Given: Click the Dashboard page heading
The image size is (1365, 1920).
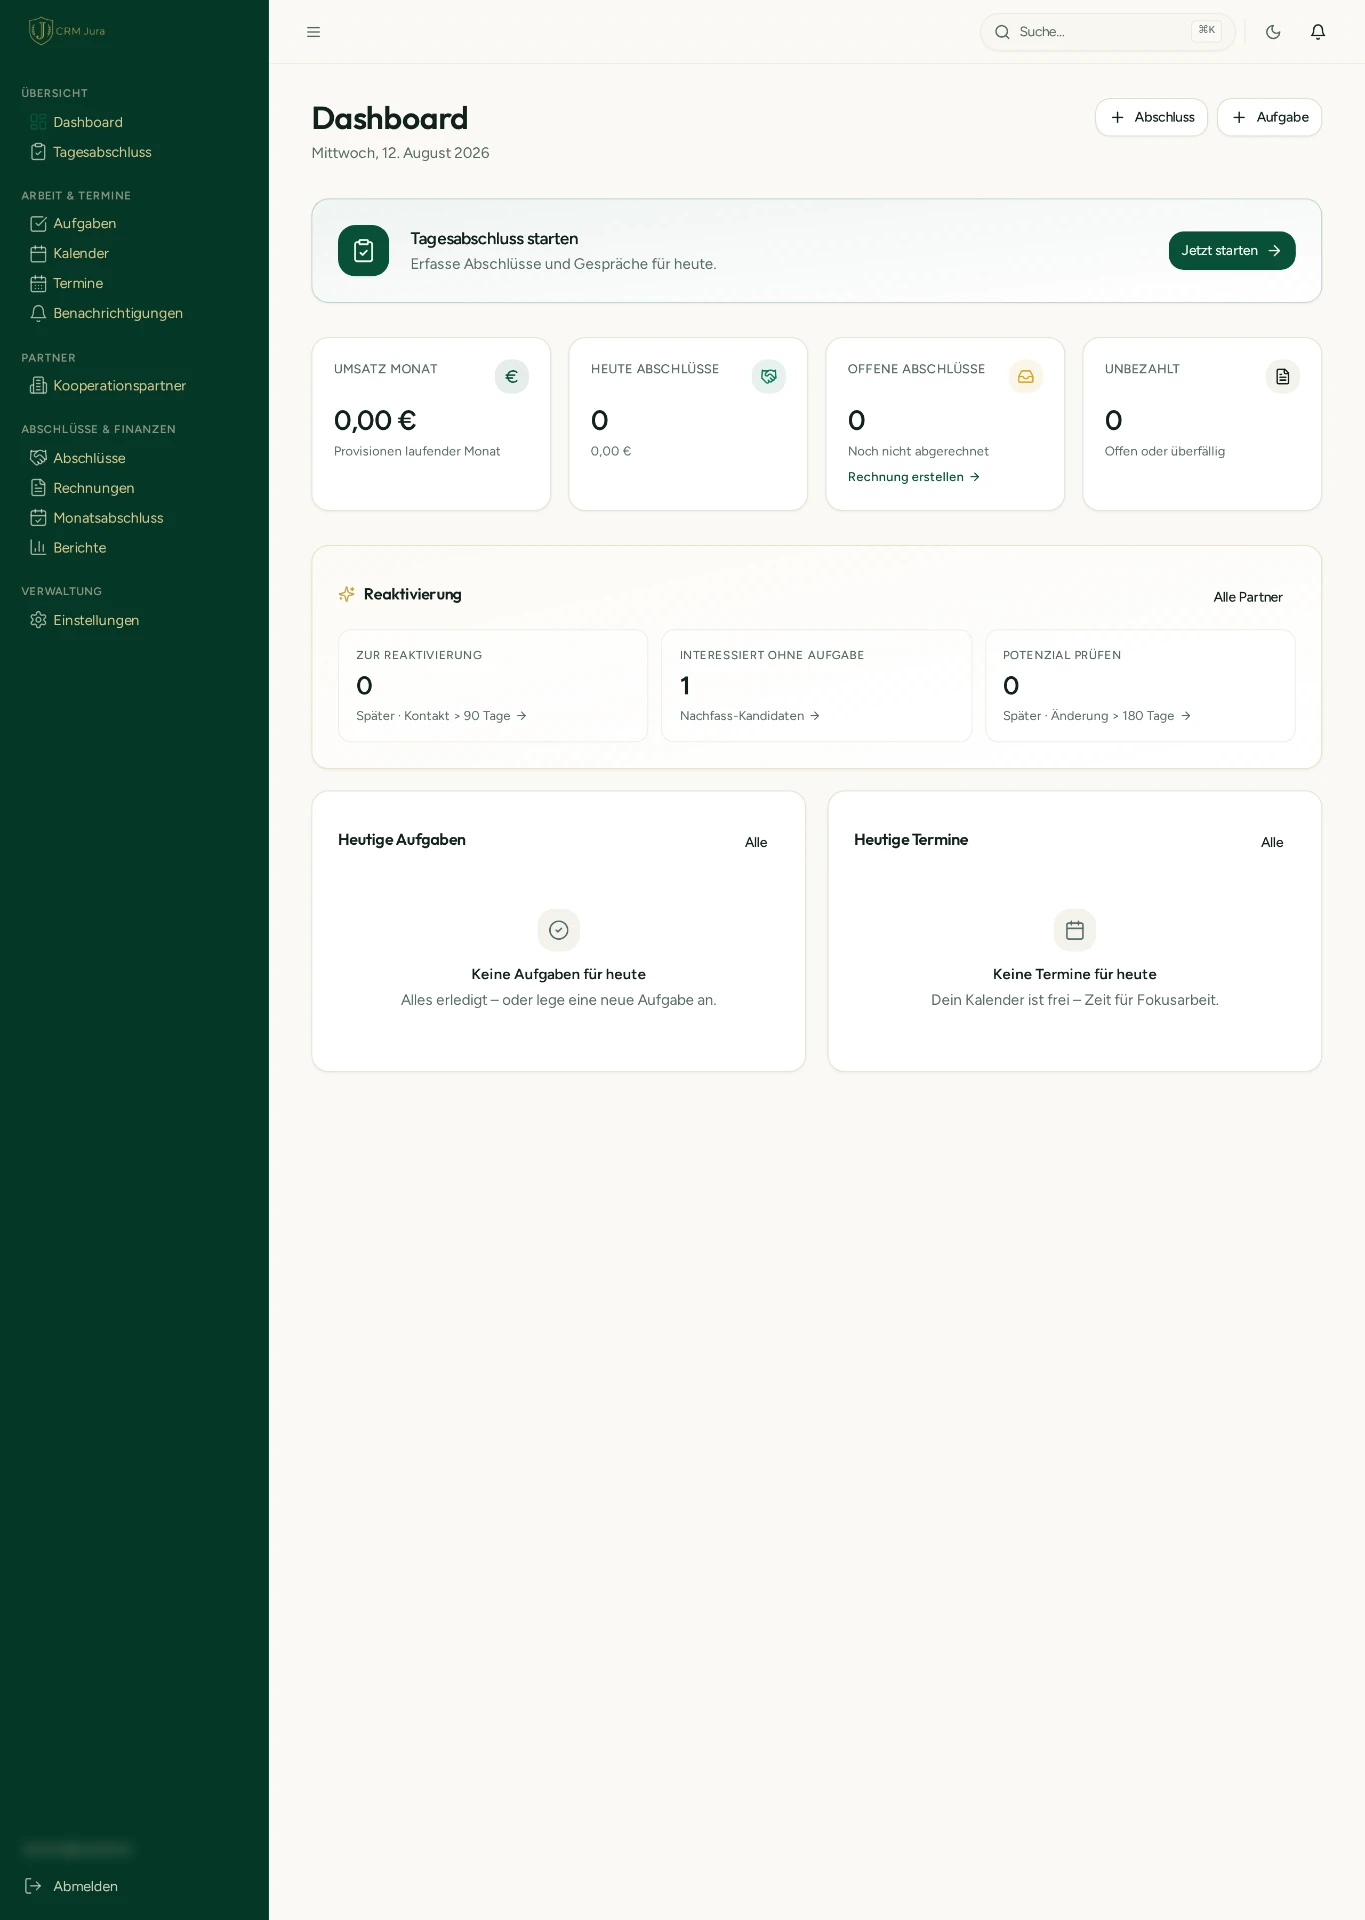Looking at the screenshot, I should click(390, 118).
